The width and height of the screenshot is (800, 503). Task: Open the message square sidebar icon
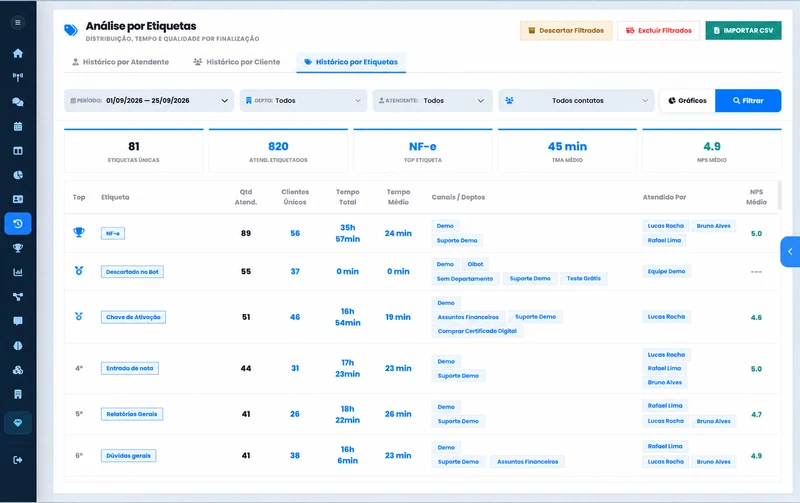pyautogui.click(x=18, y=321)
